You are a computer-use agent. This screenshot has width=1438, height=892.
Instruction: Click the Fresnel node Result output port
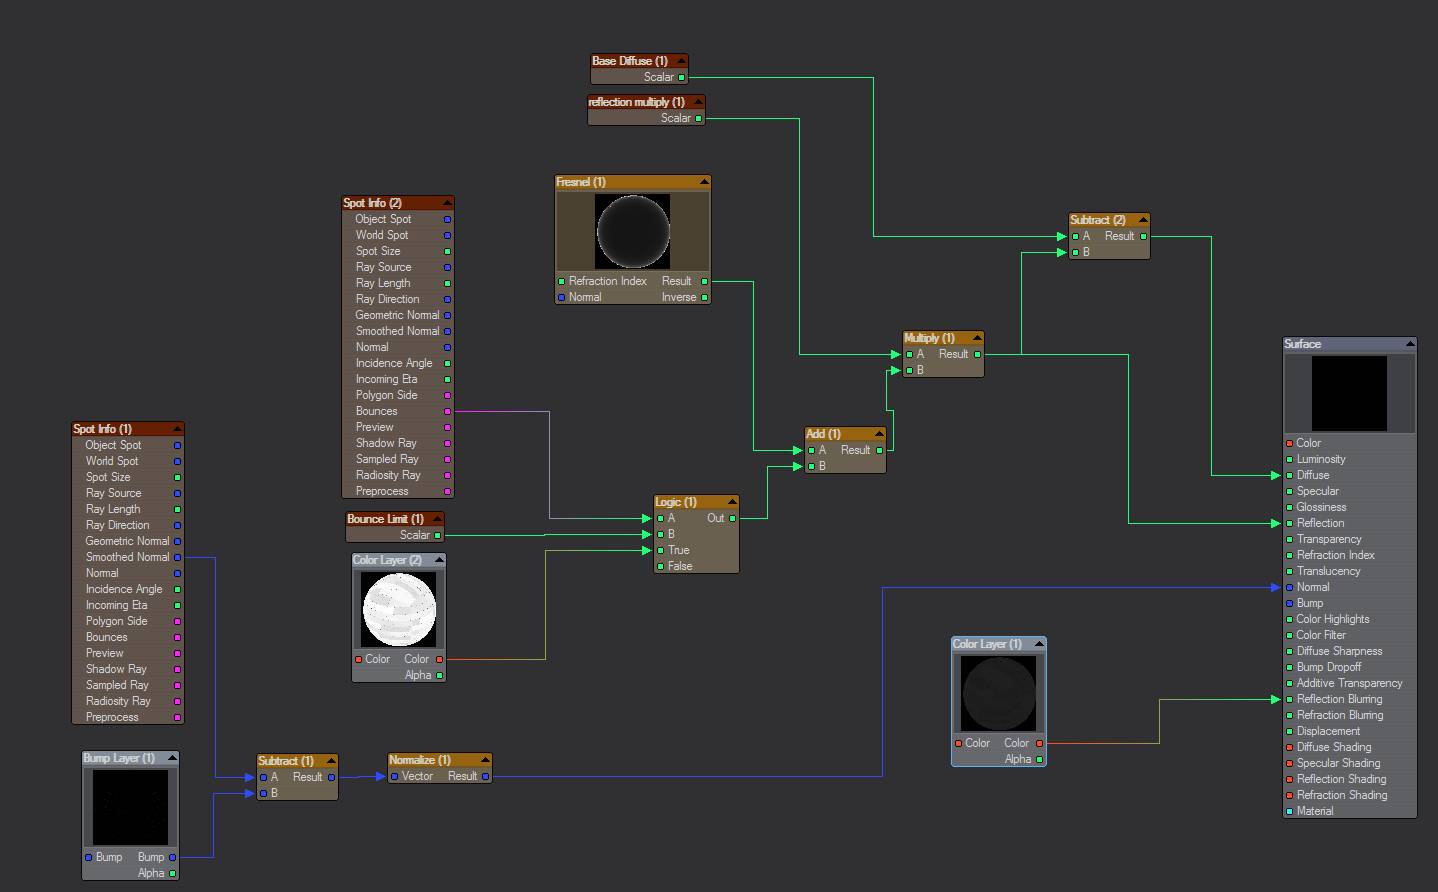pyautogui.click(x=704, y=281)
